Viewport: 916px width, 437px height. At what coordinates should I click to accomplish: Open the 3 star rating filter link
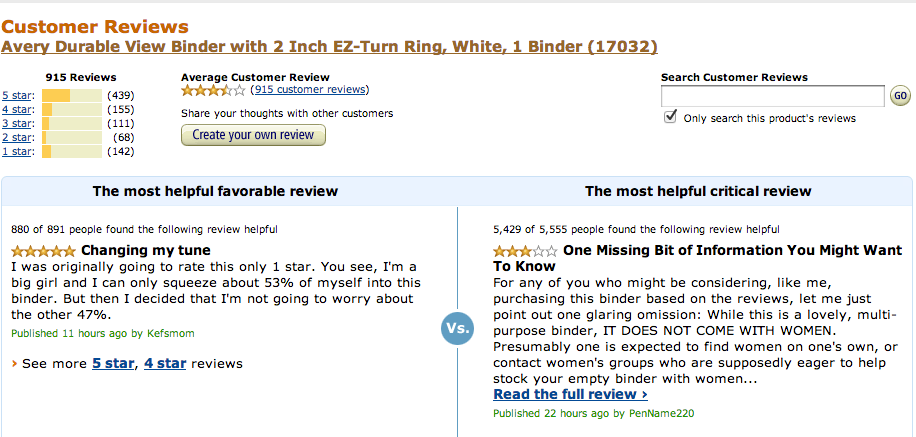pyautogui.click(x=19, y=124)
